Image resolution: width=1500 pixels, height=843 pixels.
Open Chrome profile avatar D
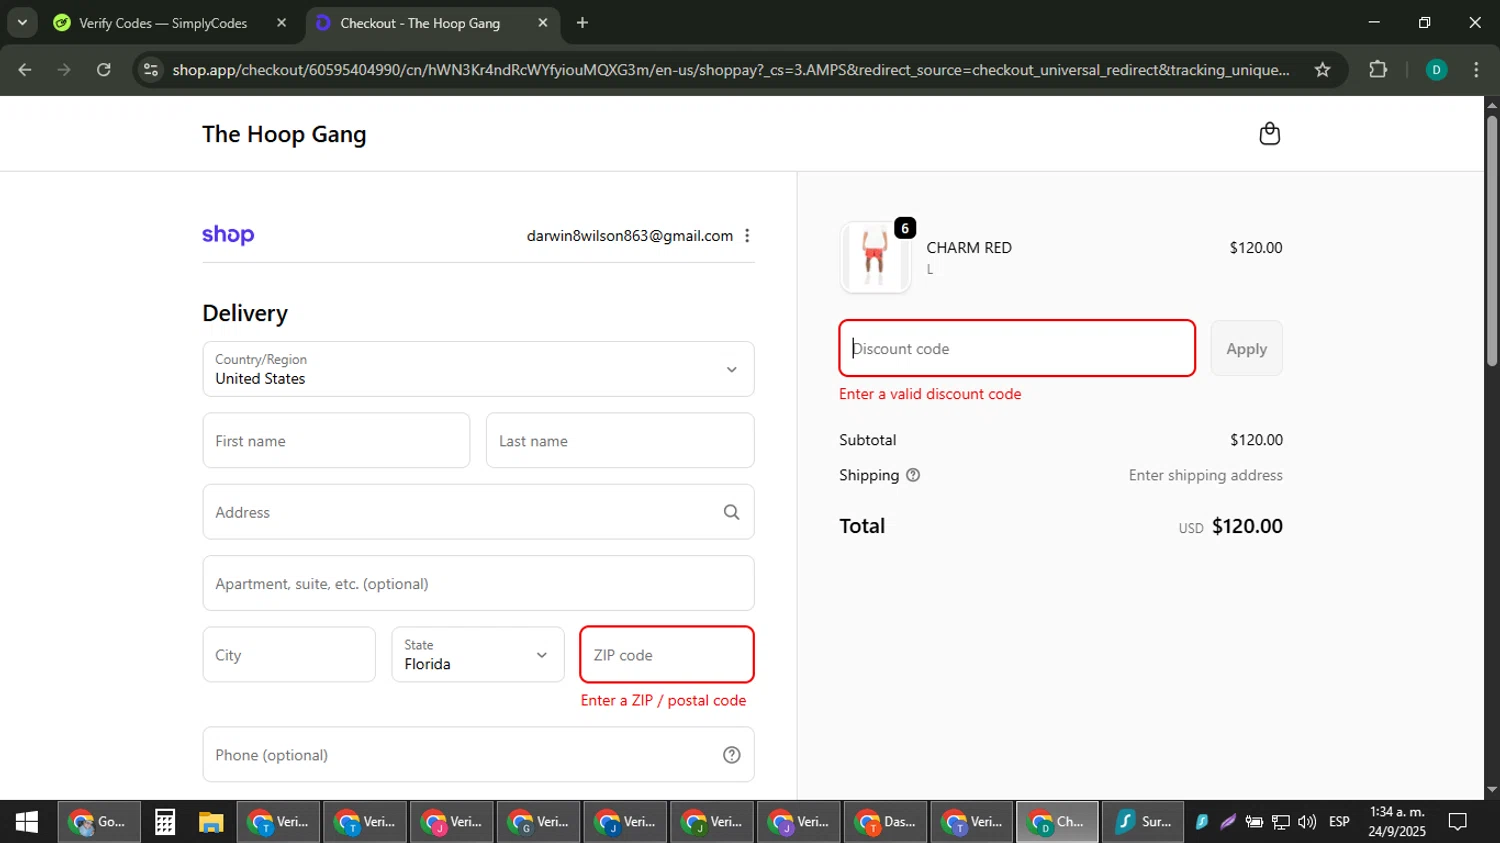1436,70
